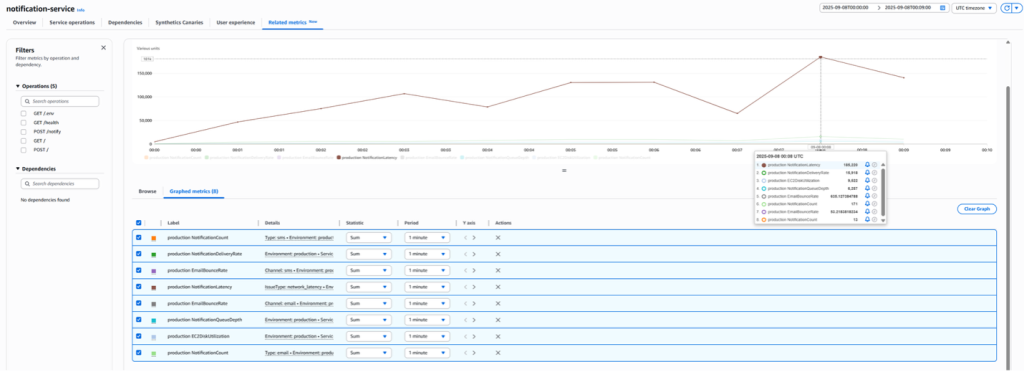Screen dimensions: 1024x372
Task: Click the green NotificationDeliveryRate color swatch
Action: click(x=153, y=255)
